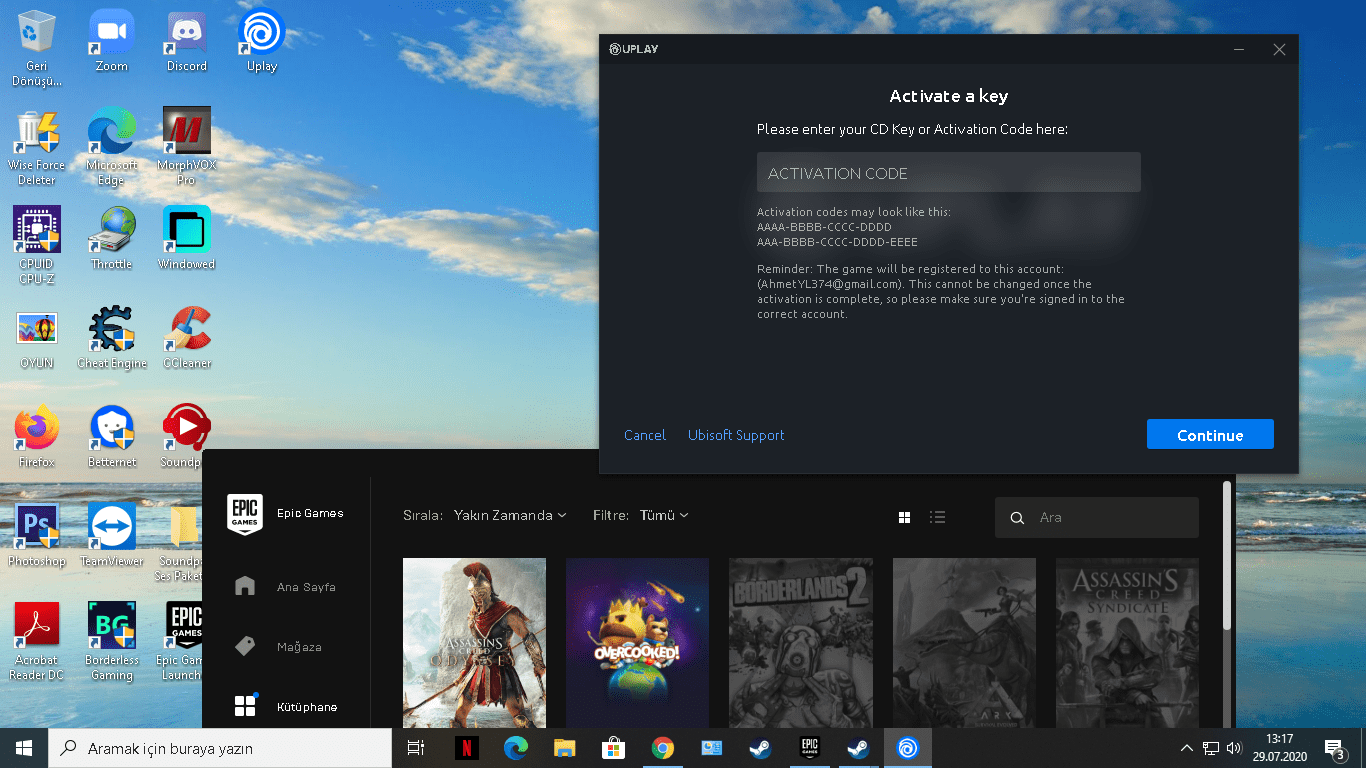Open Netflix from the taskbar

pos(466,748)
